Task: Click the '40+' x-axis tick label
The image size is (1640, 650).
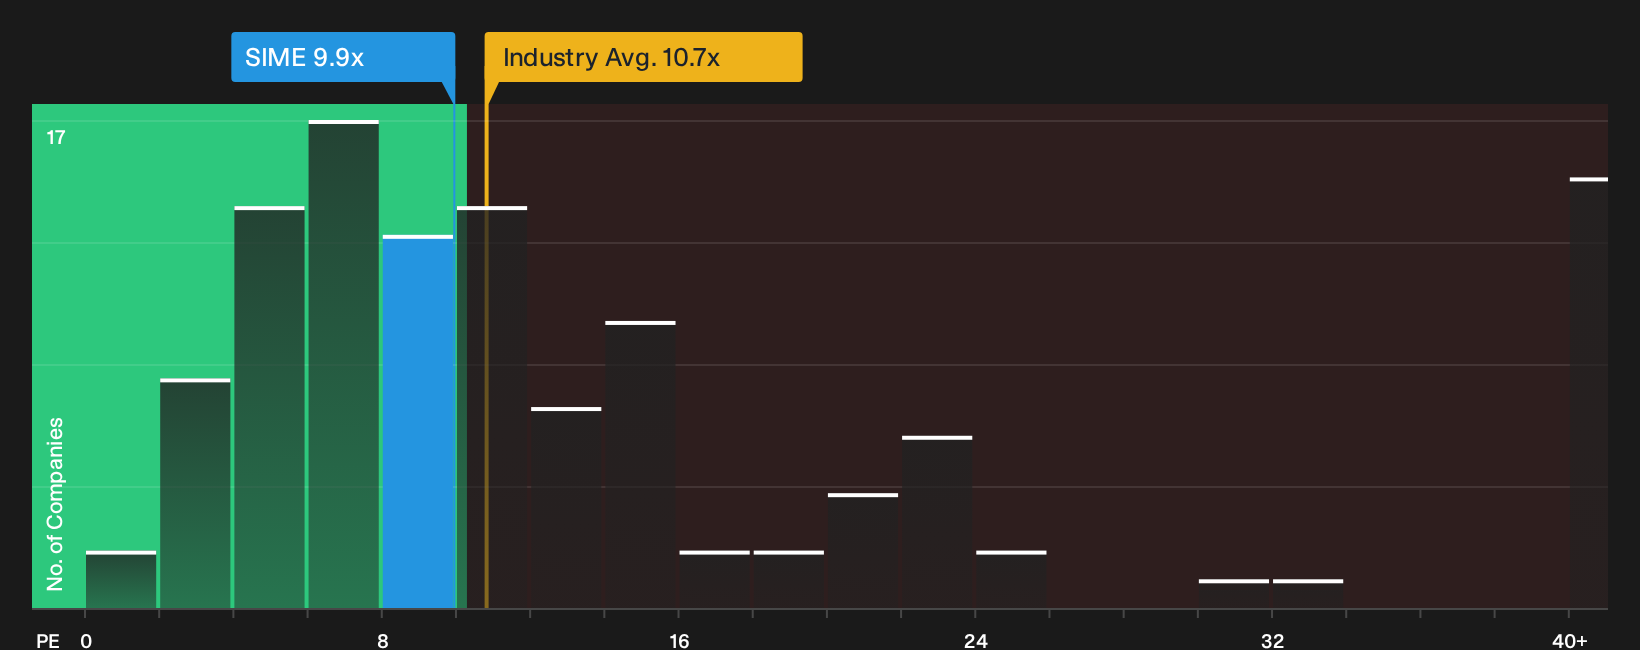Action: [x=1570, y=640]
